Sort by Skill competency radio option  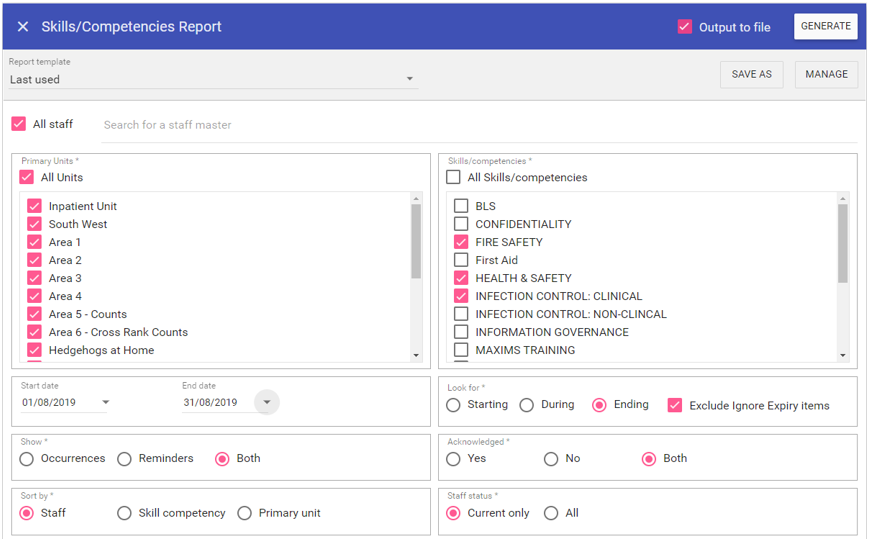tap(124, 513)
